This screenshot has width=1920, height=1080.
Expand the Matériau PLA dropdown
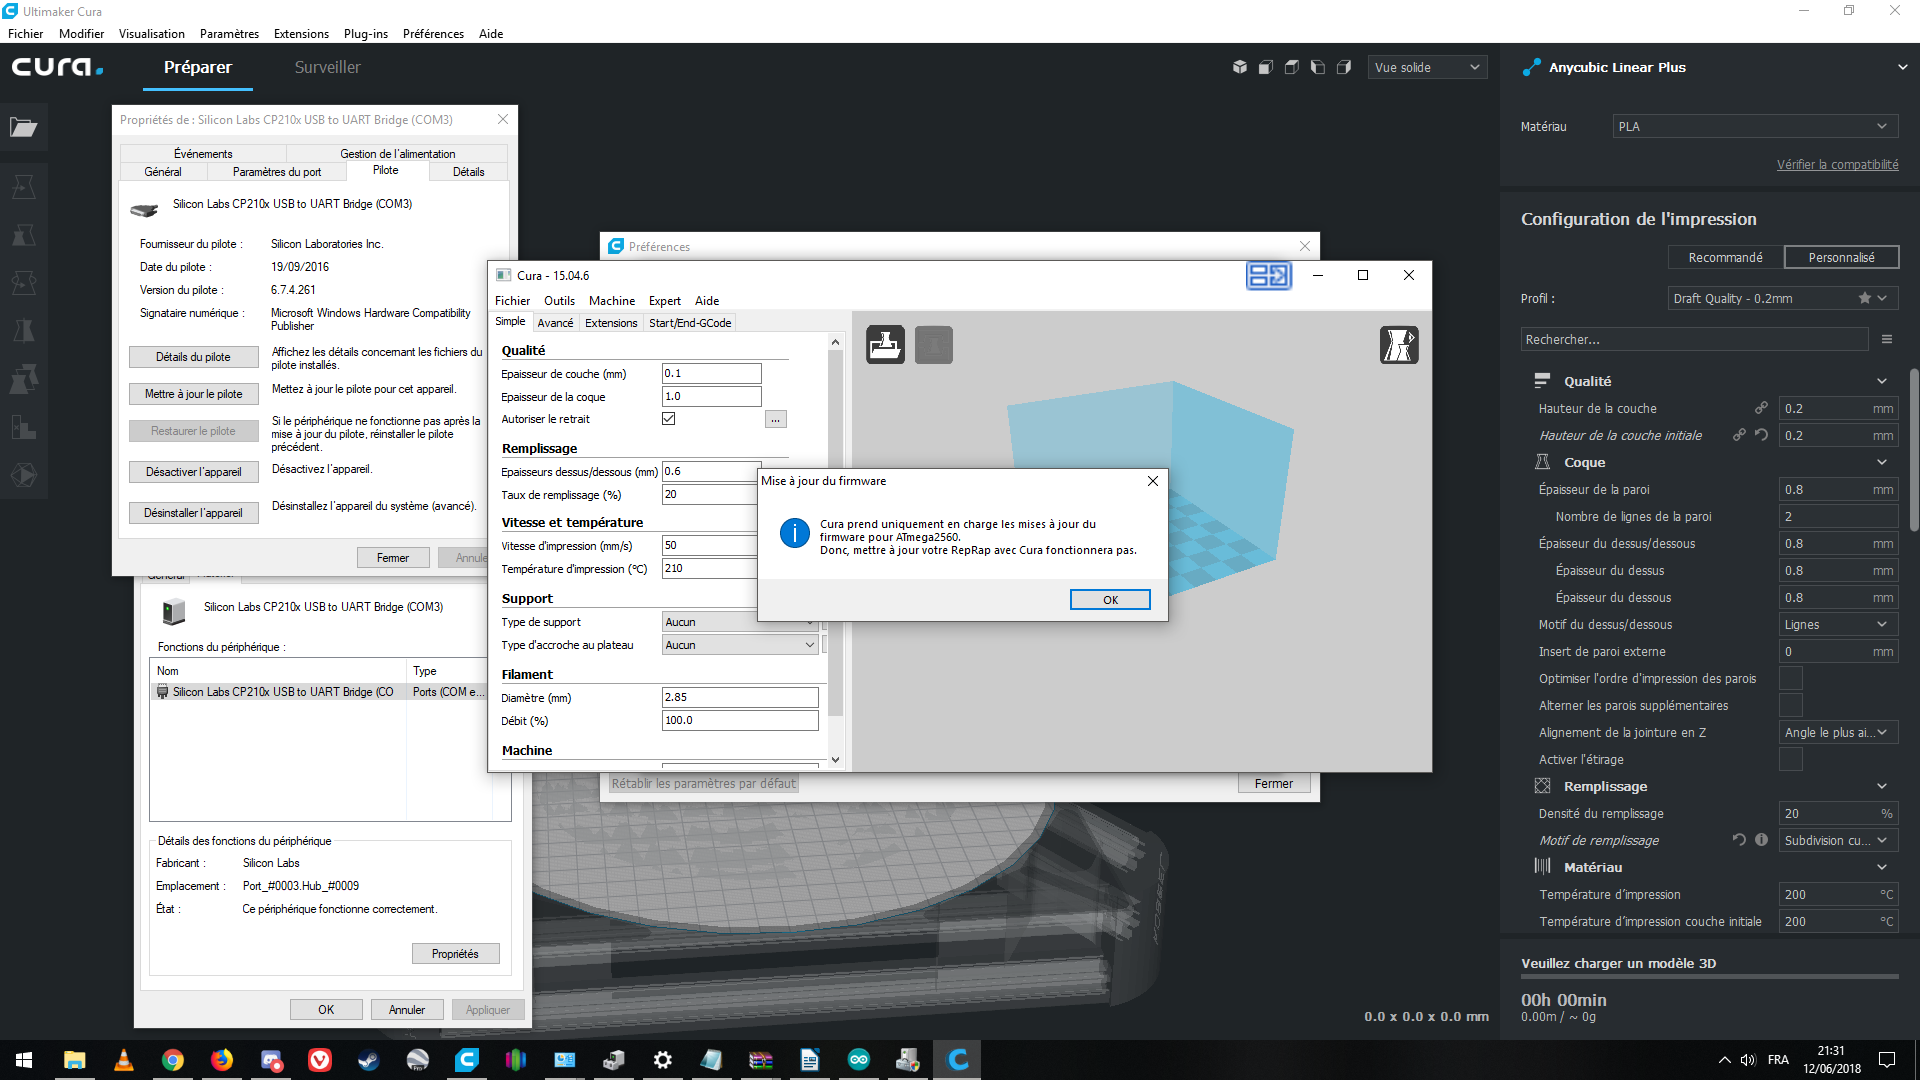(1754, 127)
